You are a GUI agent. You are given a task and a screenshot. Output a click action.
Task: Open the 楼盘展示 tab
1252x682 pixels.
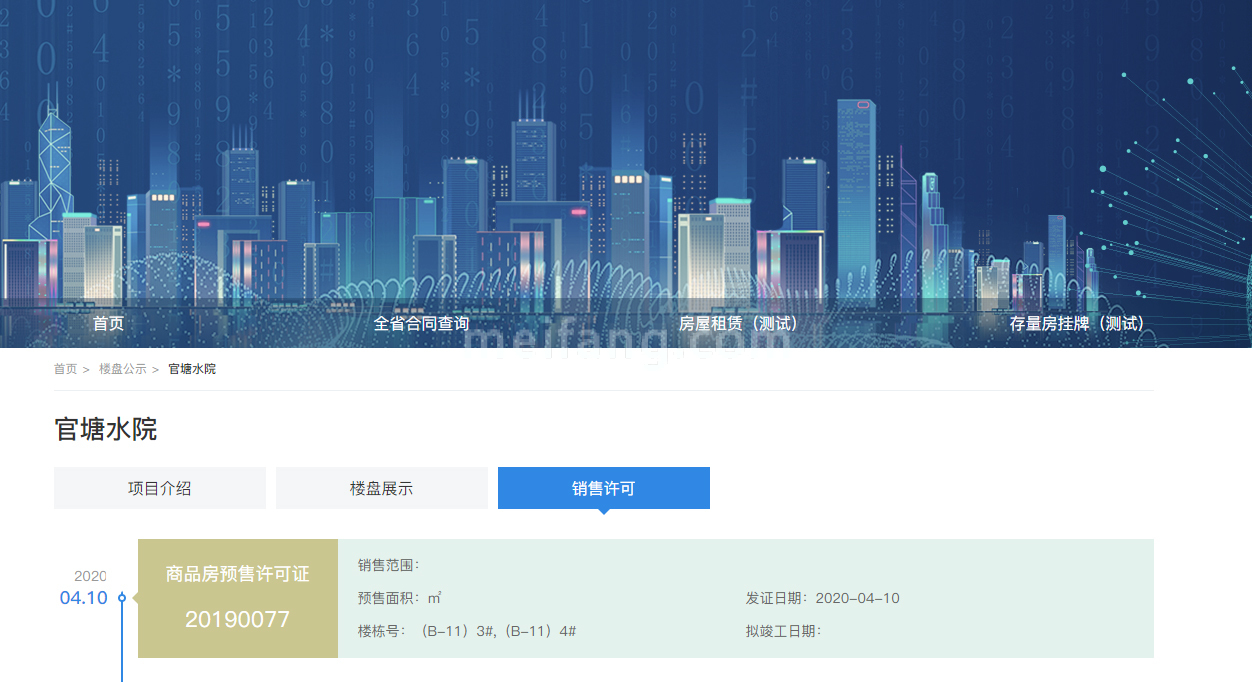coord(381,488)
